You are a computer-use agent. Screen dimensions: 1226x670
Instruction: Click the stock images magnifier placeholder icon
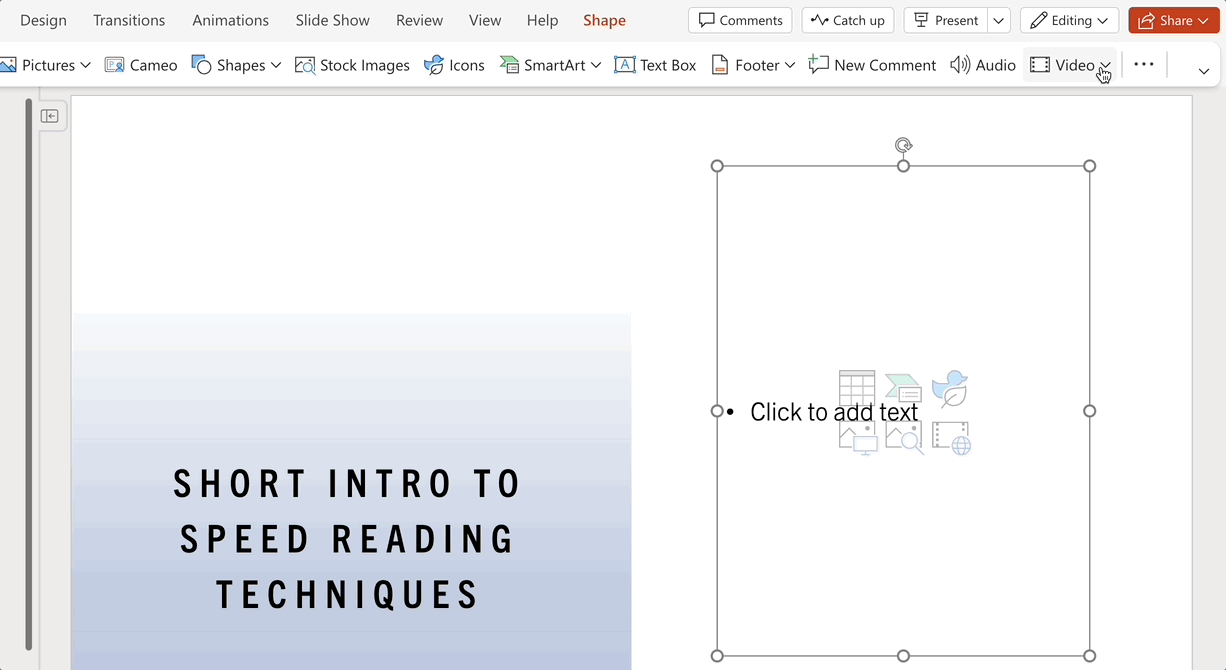coord(904,437)
